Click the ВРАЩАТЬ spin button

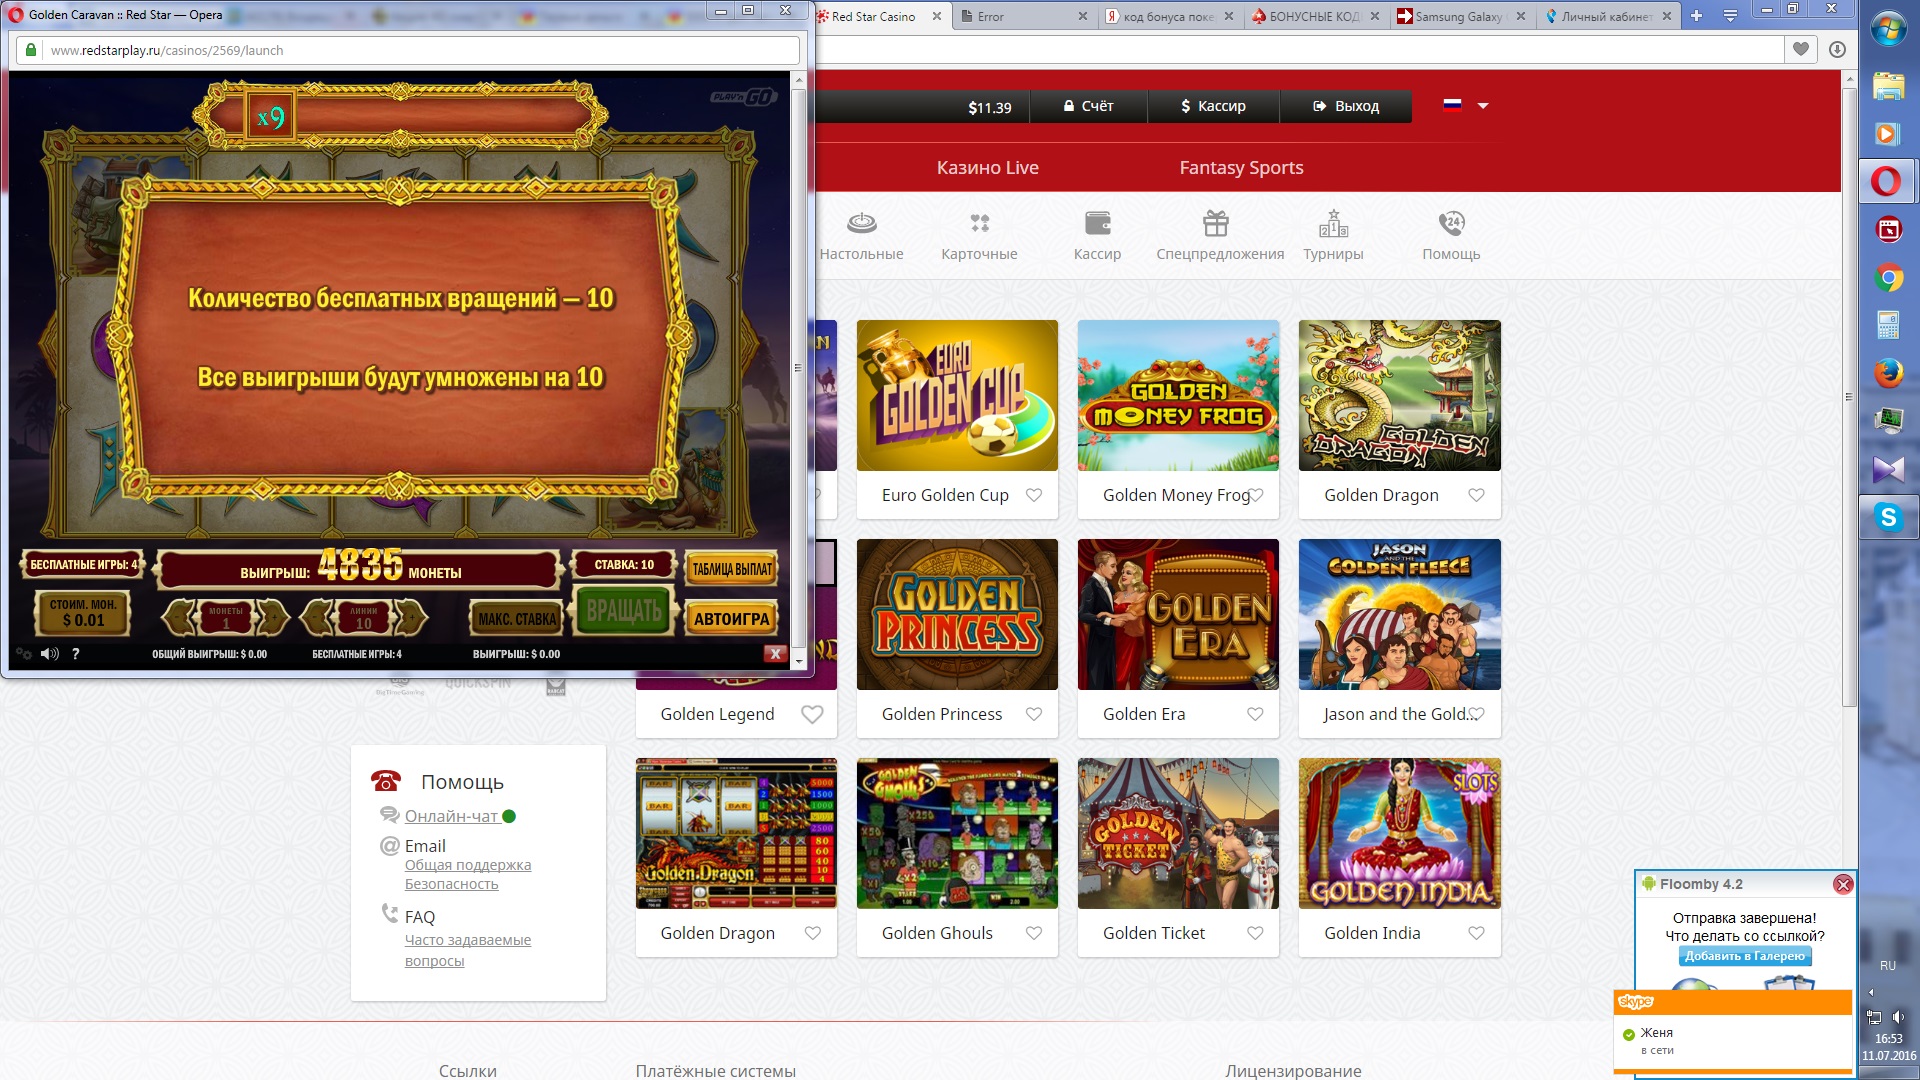[x=625, y=610]
